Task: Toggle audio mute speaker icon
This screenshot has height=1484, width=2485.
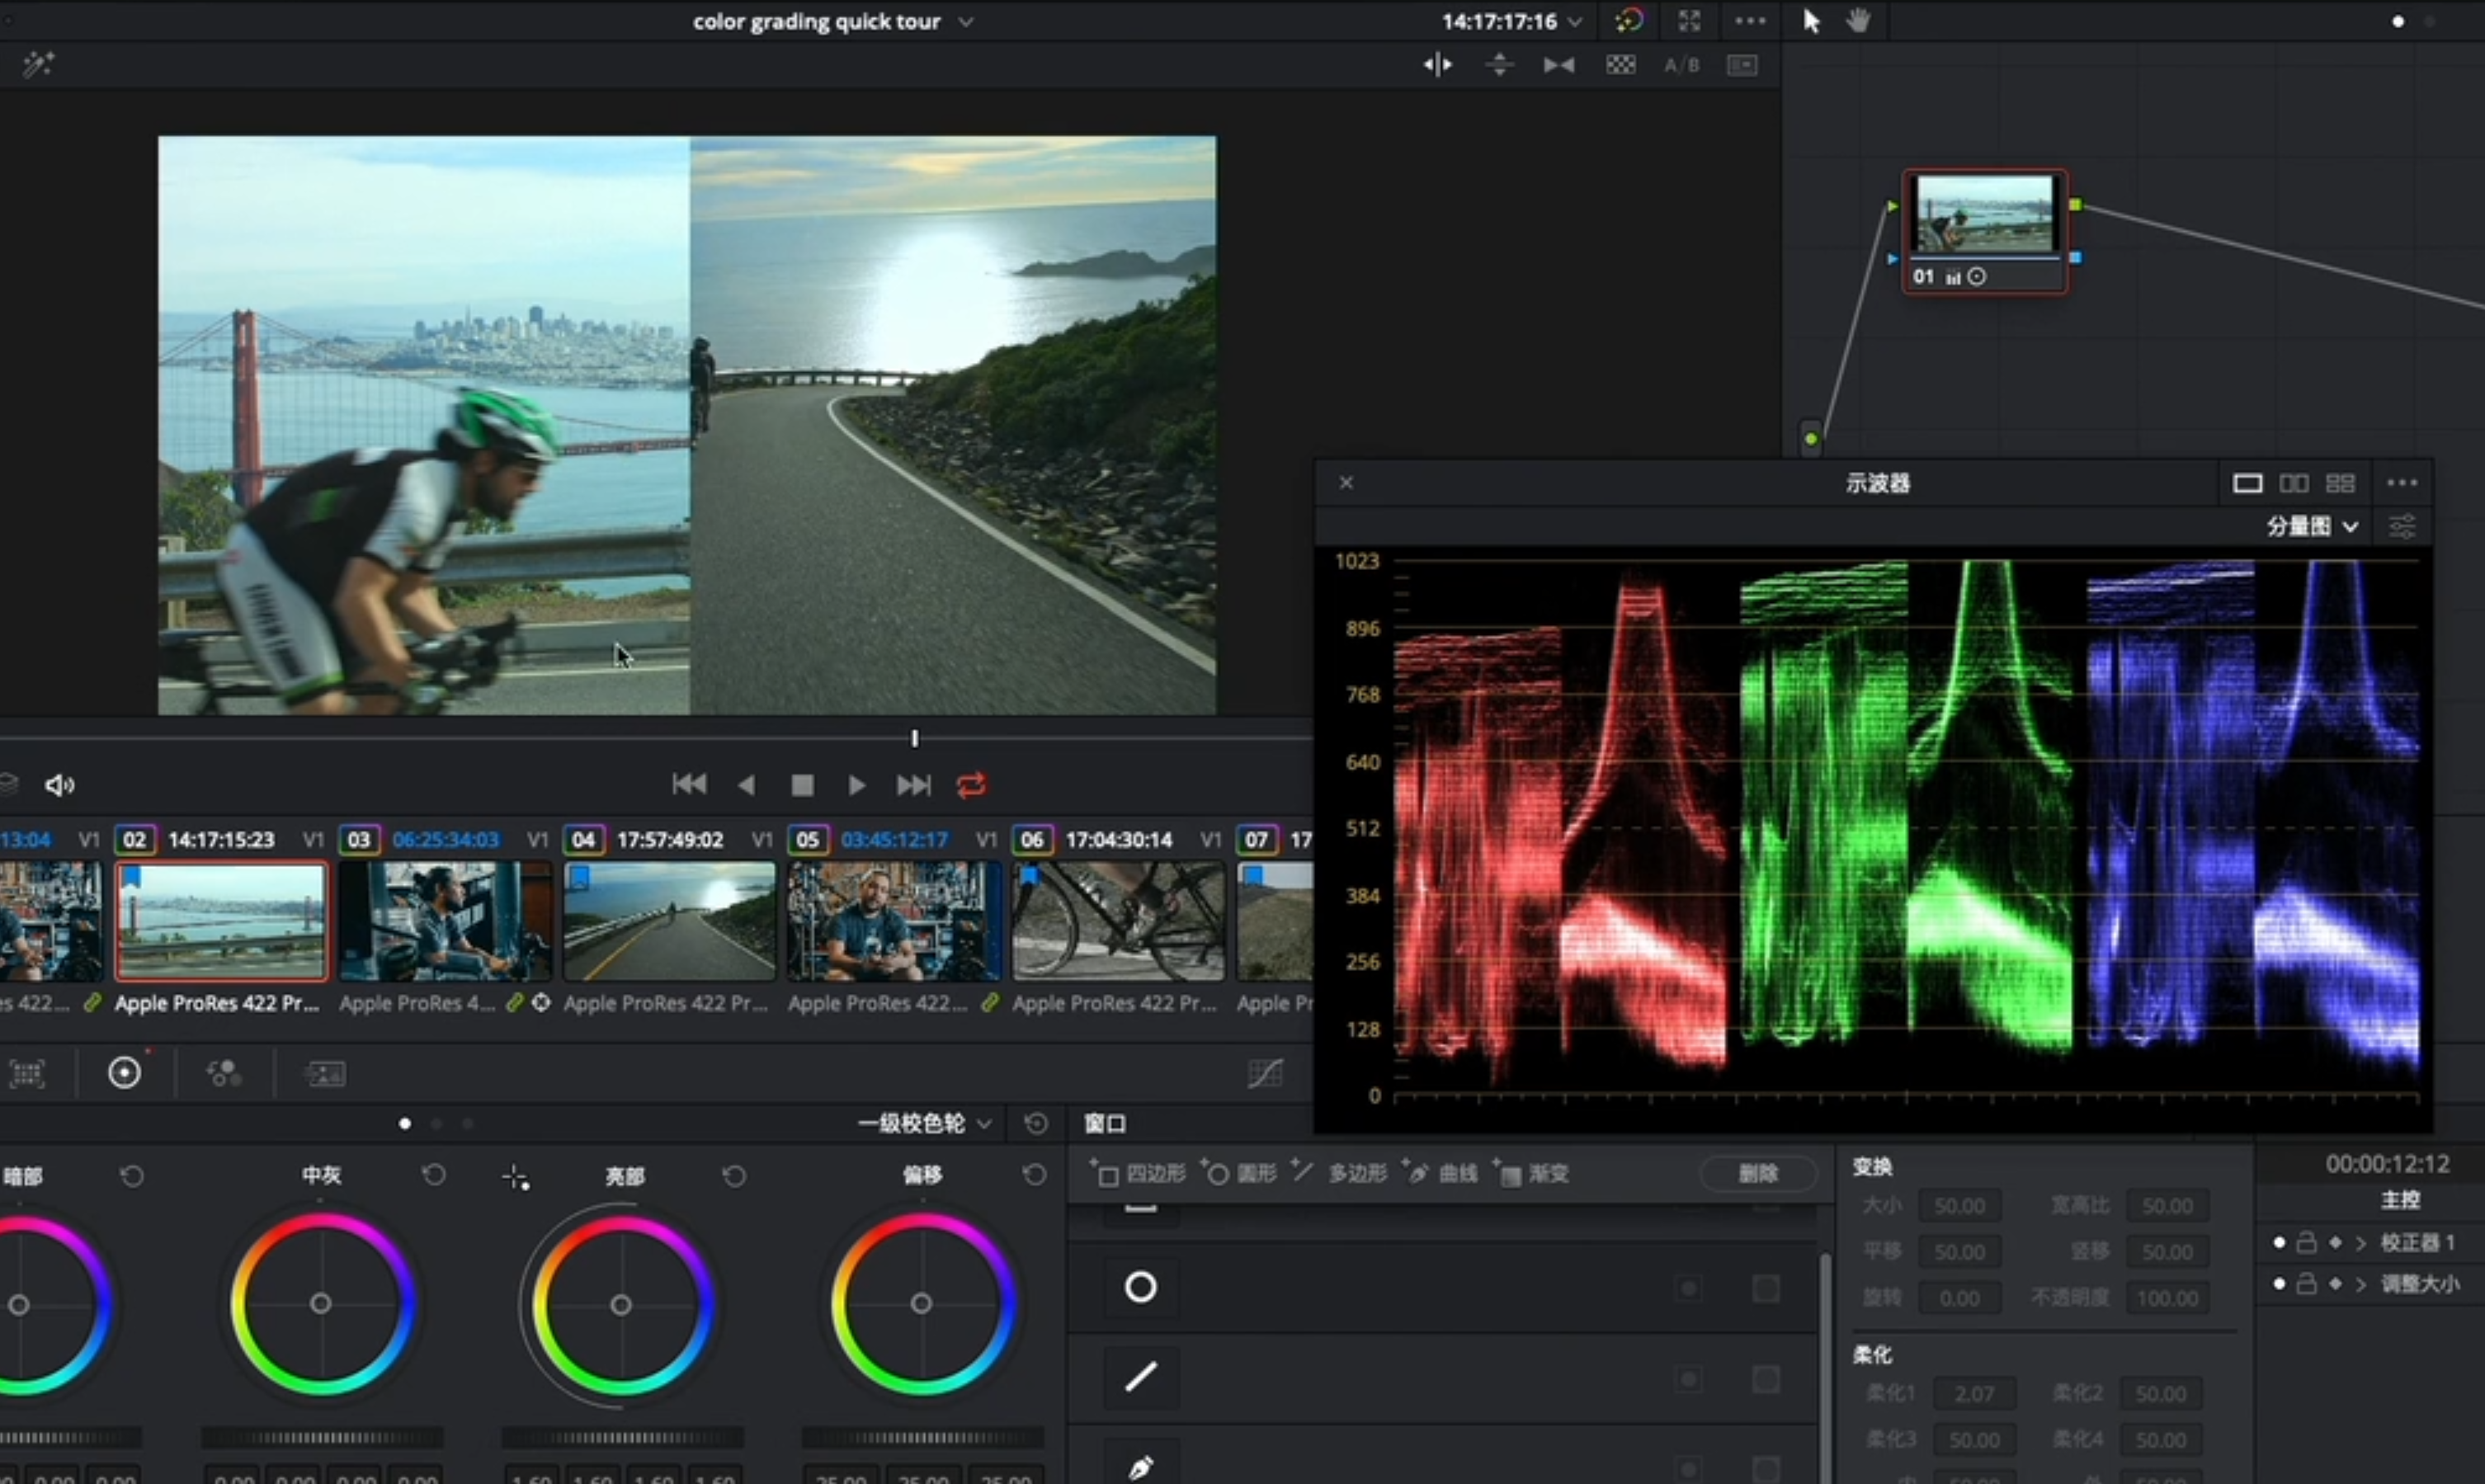Action: click(59, 786)
